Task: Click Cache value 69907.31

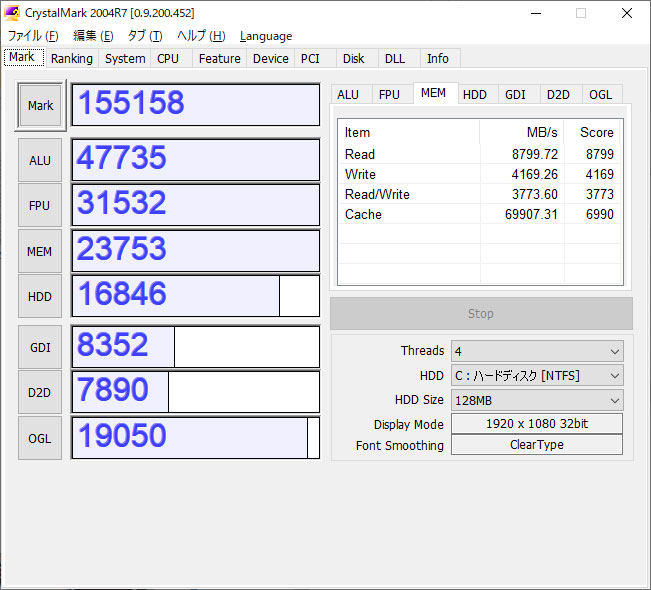Action: 531,214
